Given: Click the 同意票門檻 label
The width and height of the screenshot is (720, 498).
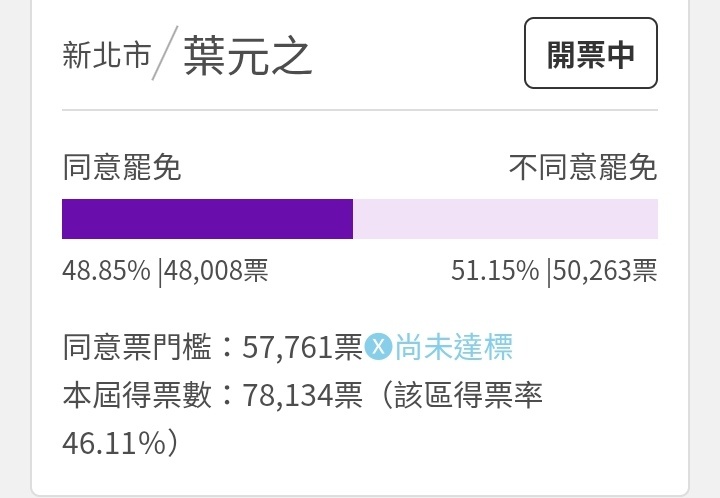Looking at the screenshot, I should point(137,347).
